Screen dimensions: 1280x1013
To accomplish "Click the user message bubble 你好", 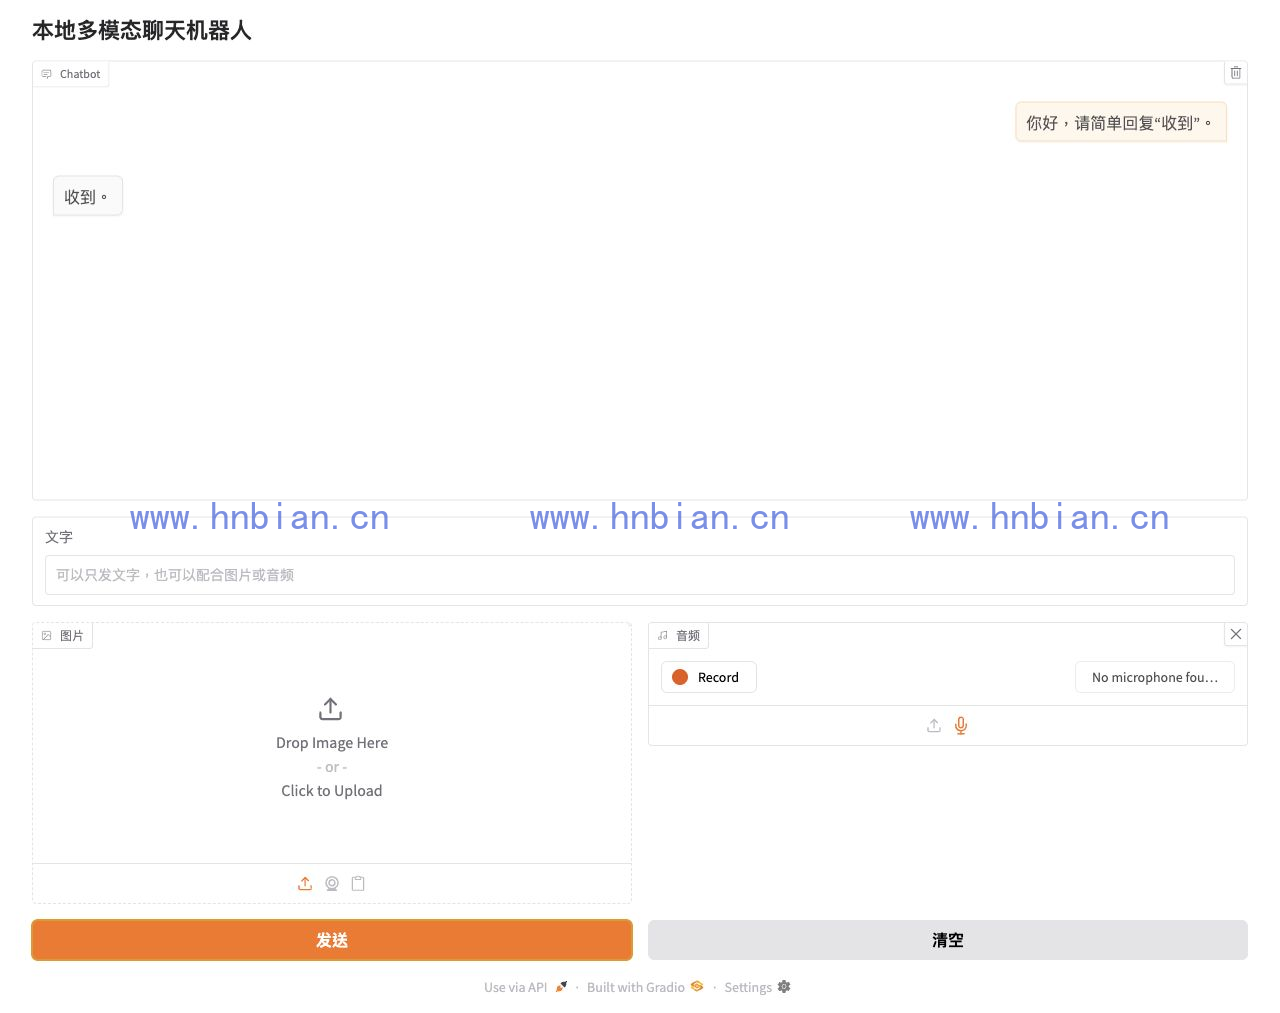I will click(x=1121, y=122).
